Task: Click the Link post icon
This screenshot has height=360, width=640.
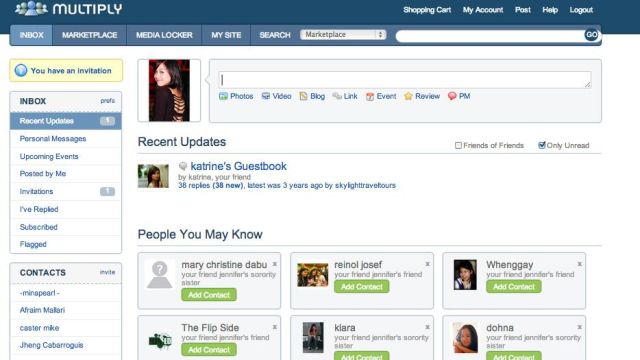Action: click(x=337, y=96)
